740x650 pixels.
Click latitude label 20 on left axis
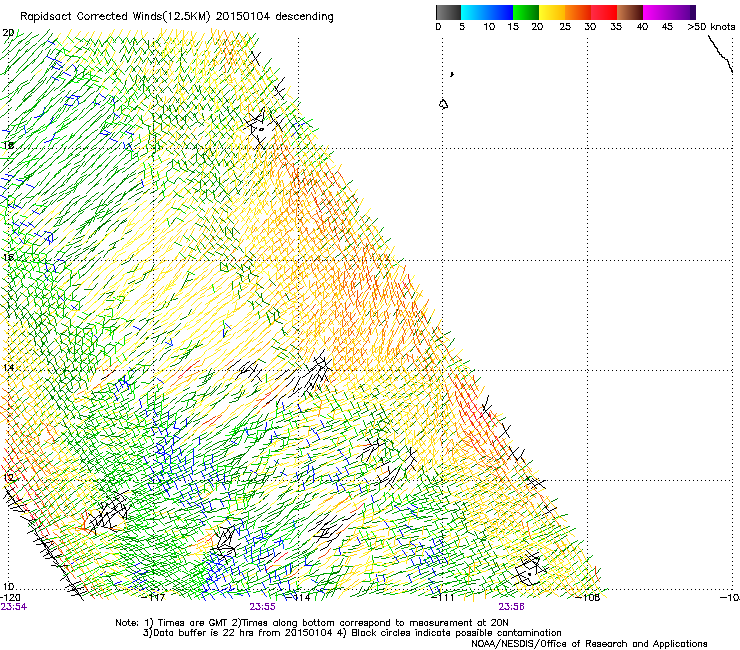[8, 33]
